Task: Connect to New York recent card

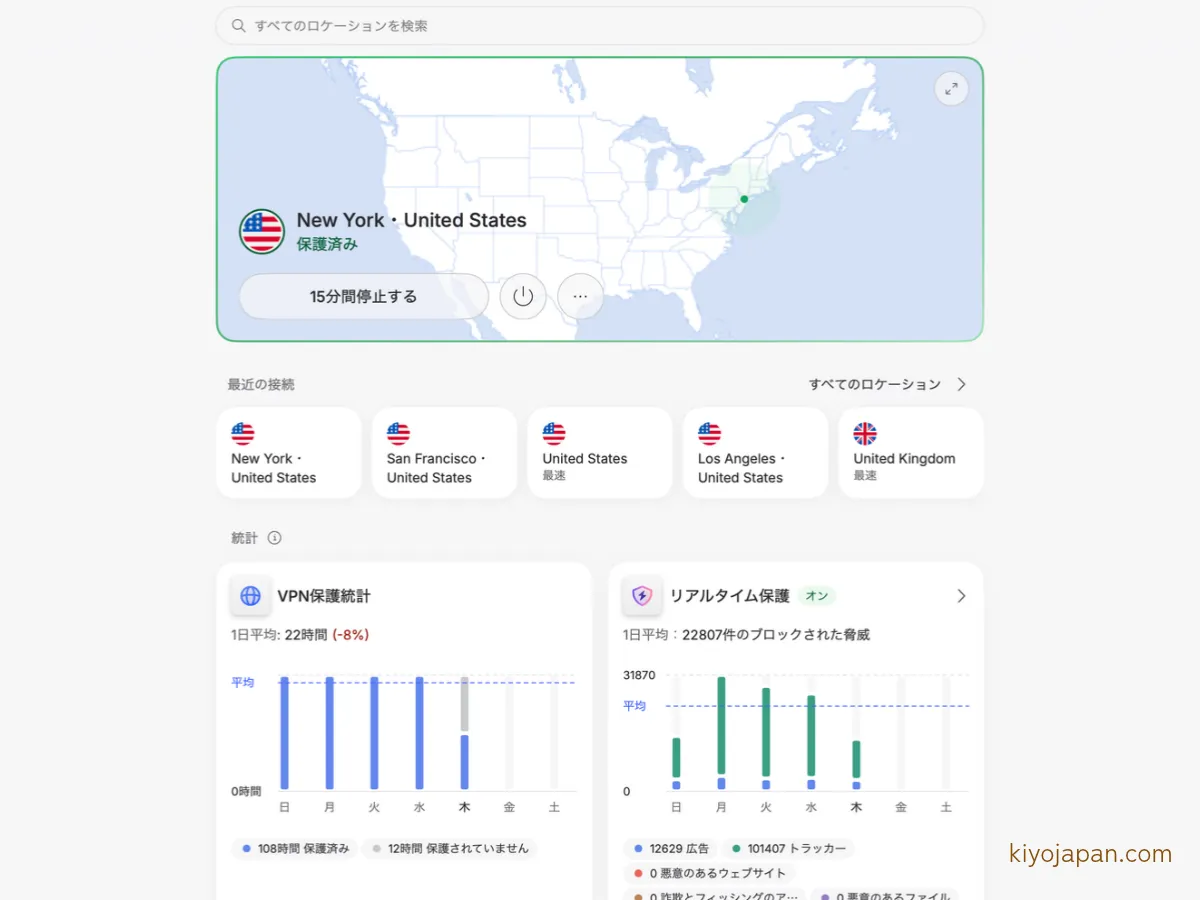Action: click(x=289, y=452)
